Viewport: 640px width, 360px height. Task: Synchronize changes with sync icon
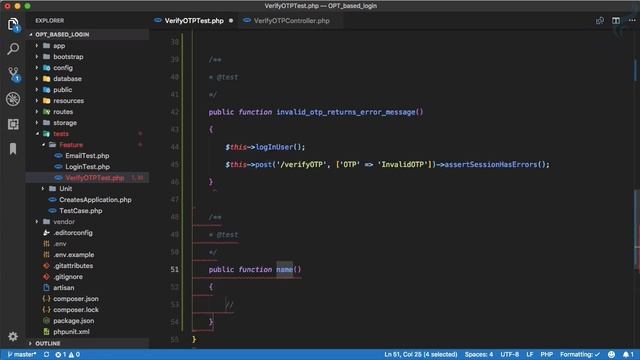47,354
